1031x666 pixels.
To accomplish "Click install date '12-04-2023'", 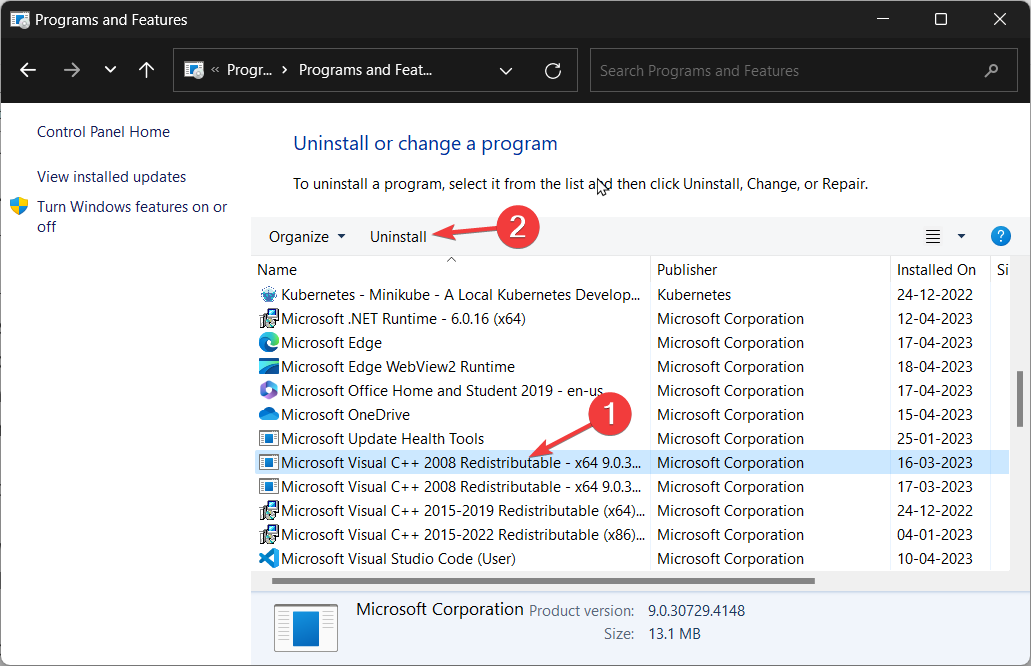I will coord(934,319).
